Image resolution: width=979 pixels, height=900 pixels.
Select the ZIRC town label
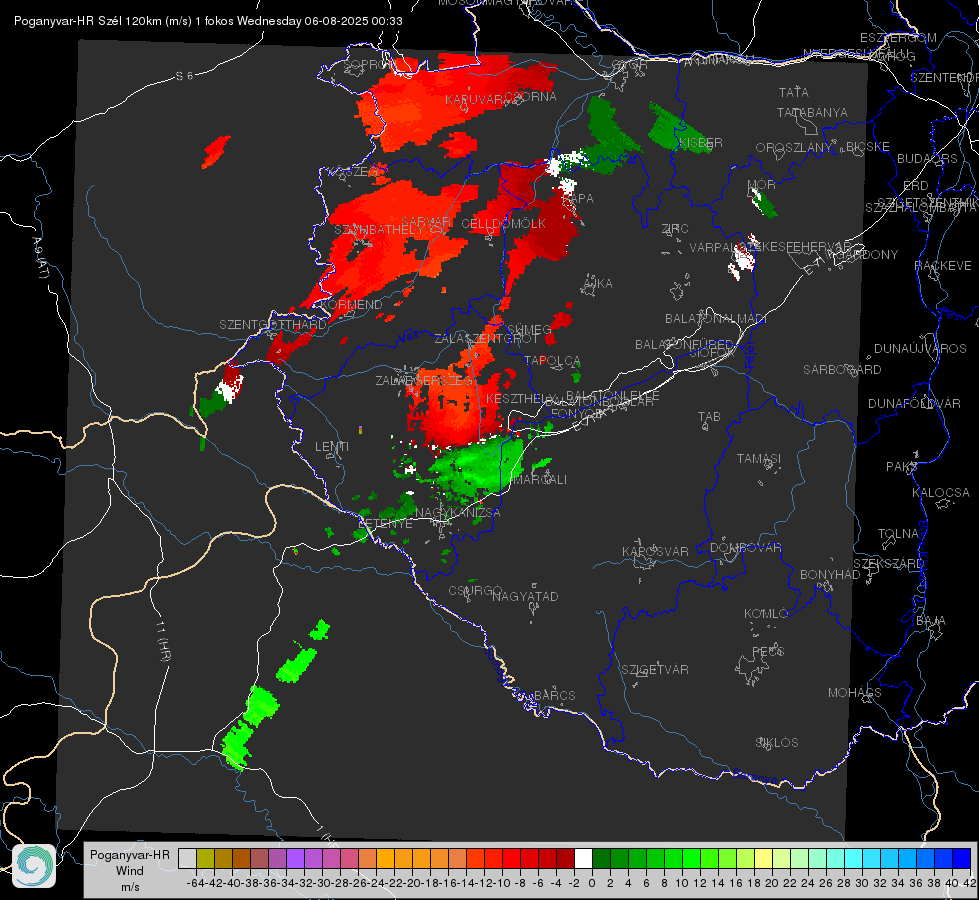(675, 229)
